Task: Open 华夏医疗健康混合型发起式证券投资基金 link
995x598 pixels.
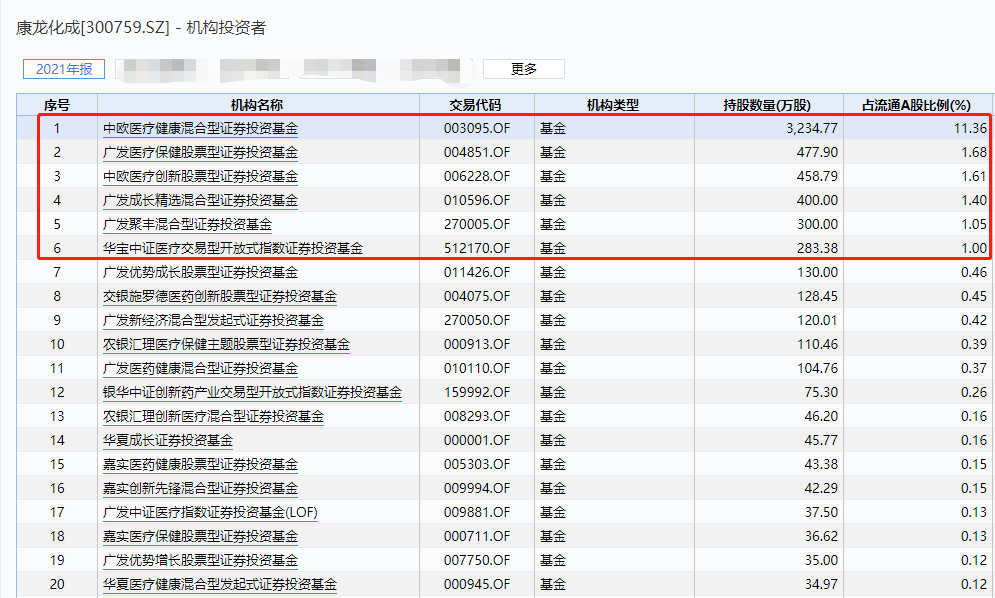Action: pyautogui.click(x=219, y=584)
